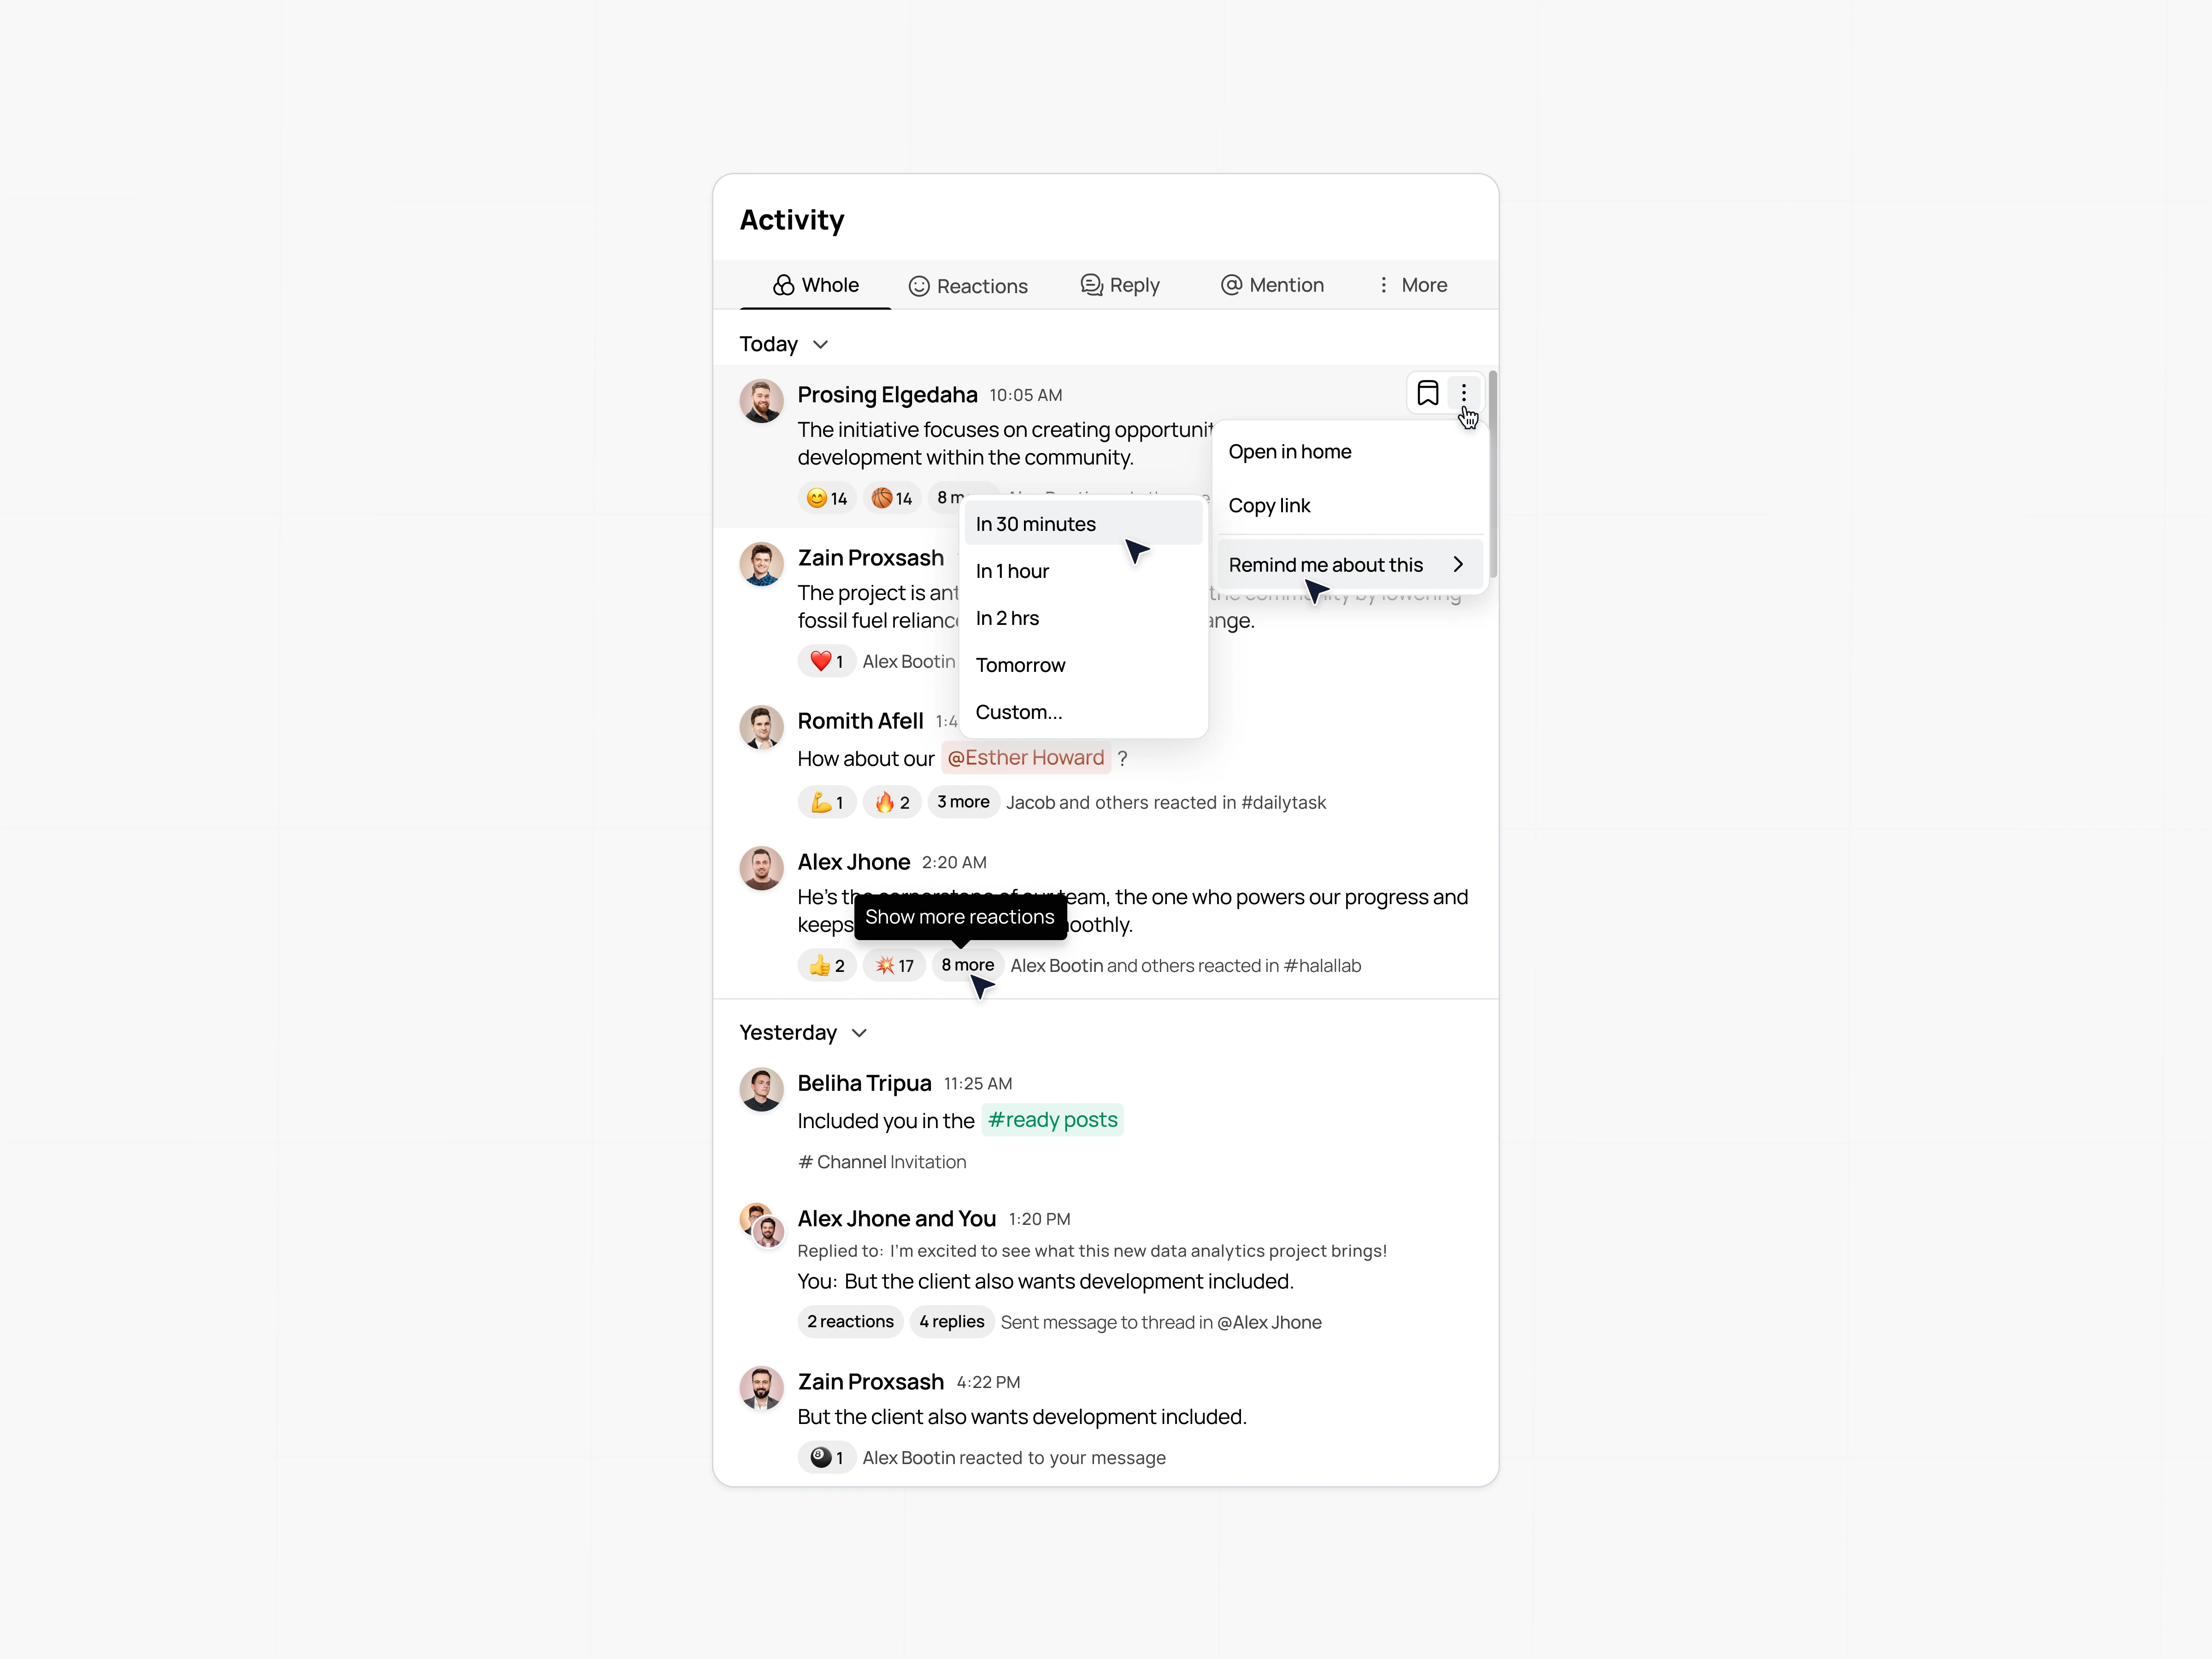Expand the Remind me about this submenu
2212x1659 pixels.
tap(1349, 565)
